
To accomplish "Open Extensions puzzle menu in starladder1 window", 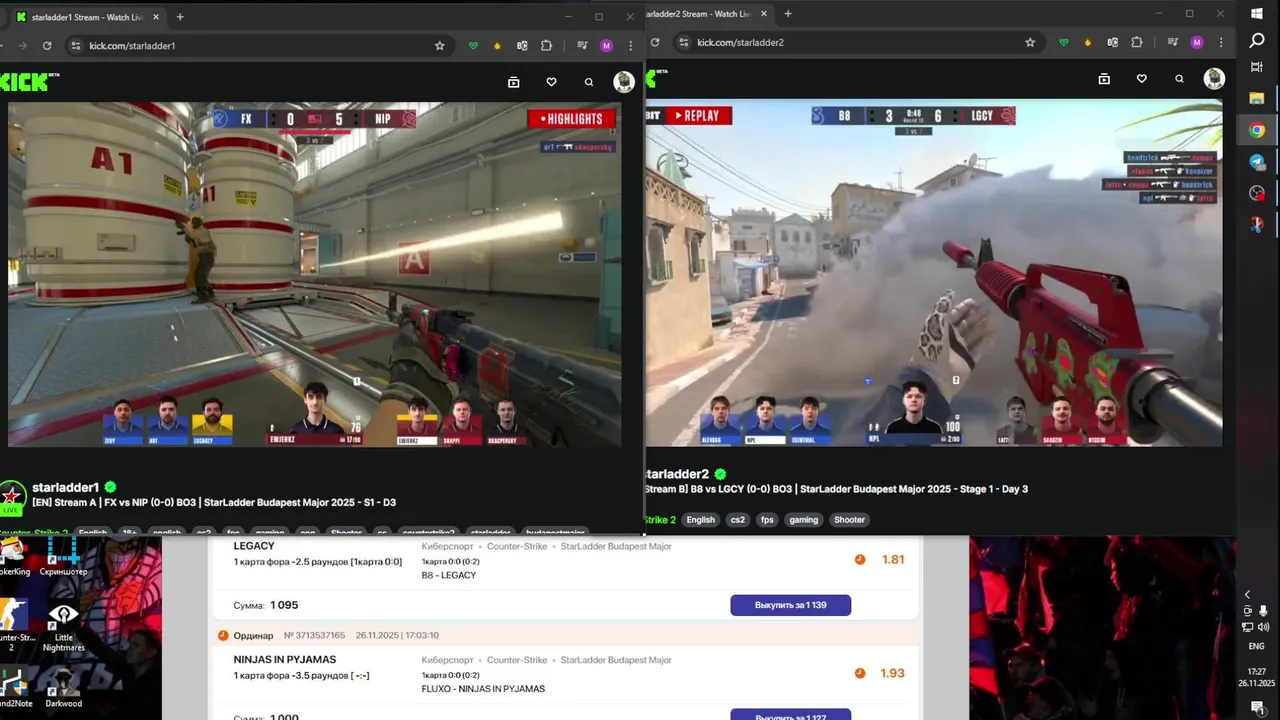I will pos(546,45).
